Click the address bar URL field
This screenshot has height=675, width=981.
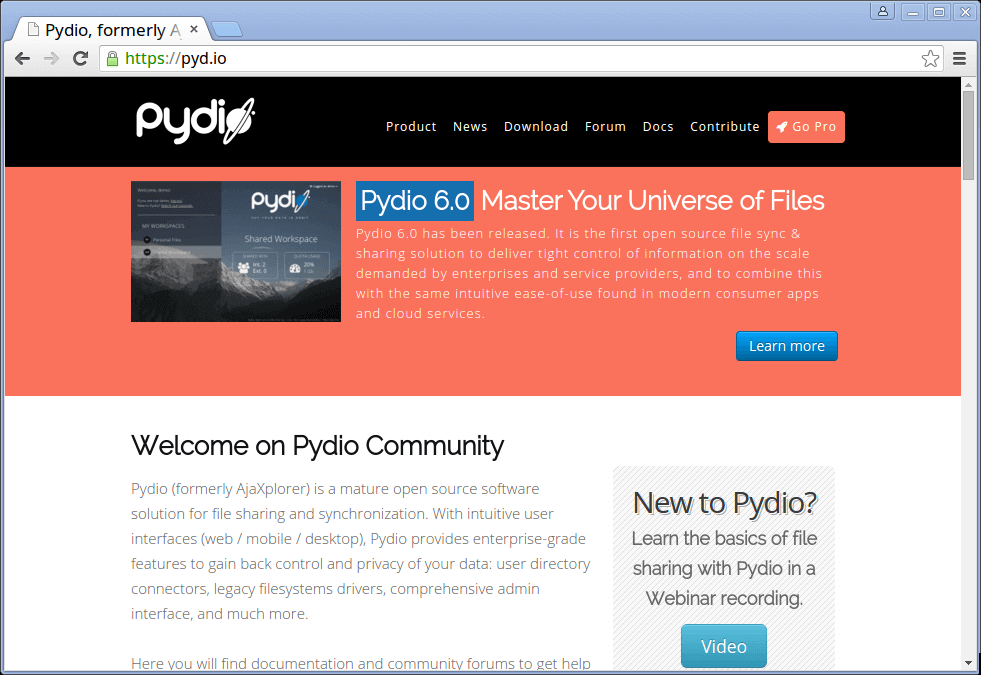pos(519,59)
